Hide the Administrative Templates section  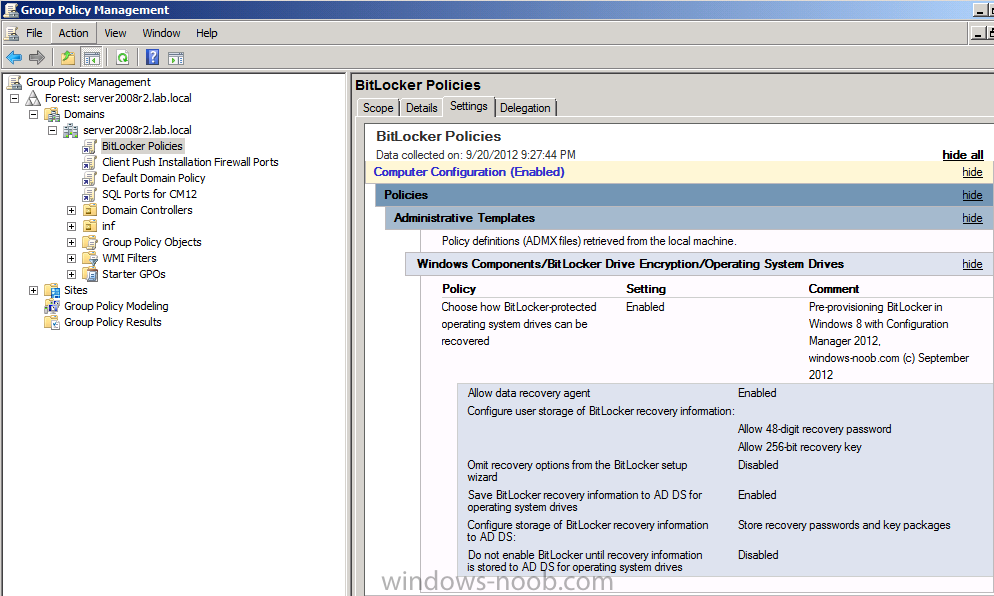(x=972, y=218)
